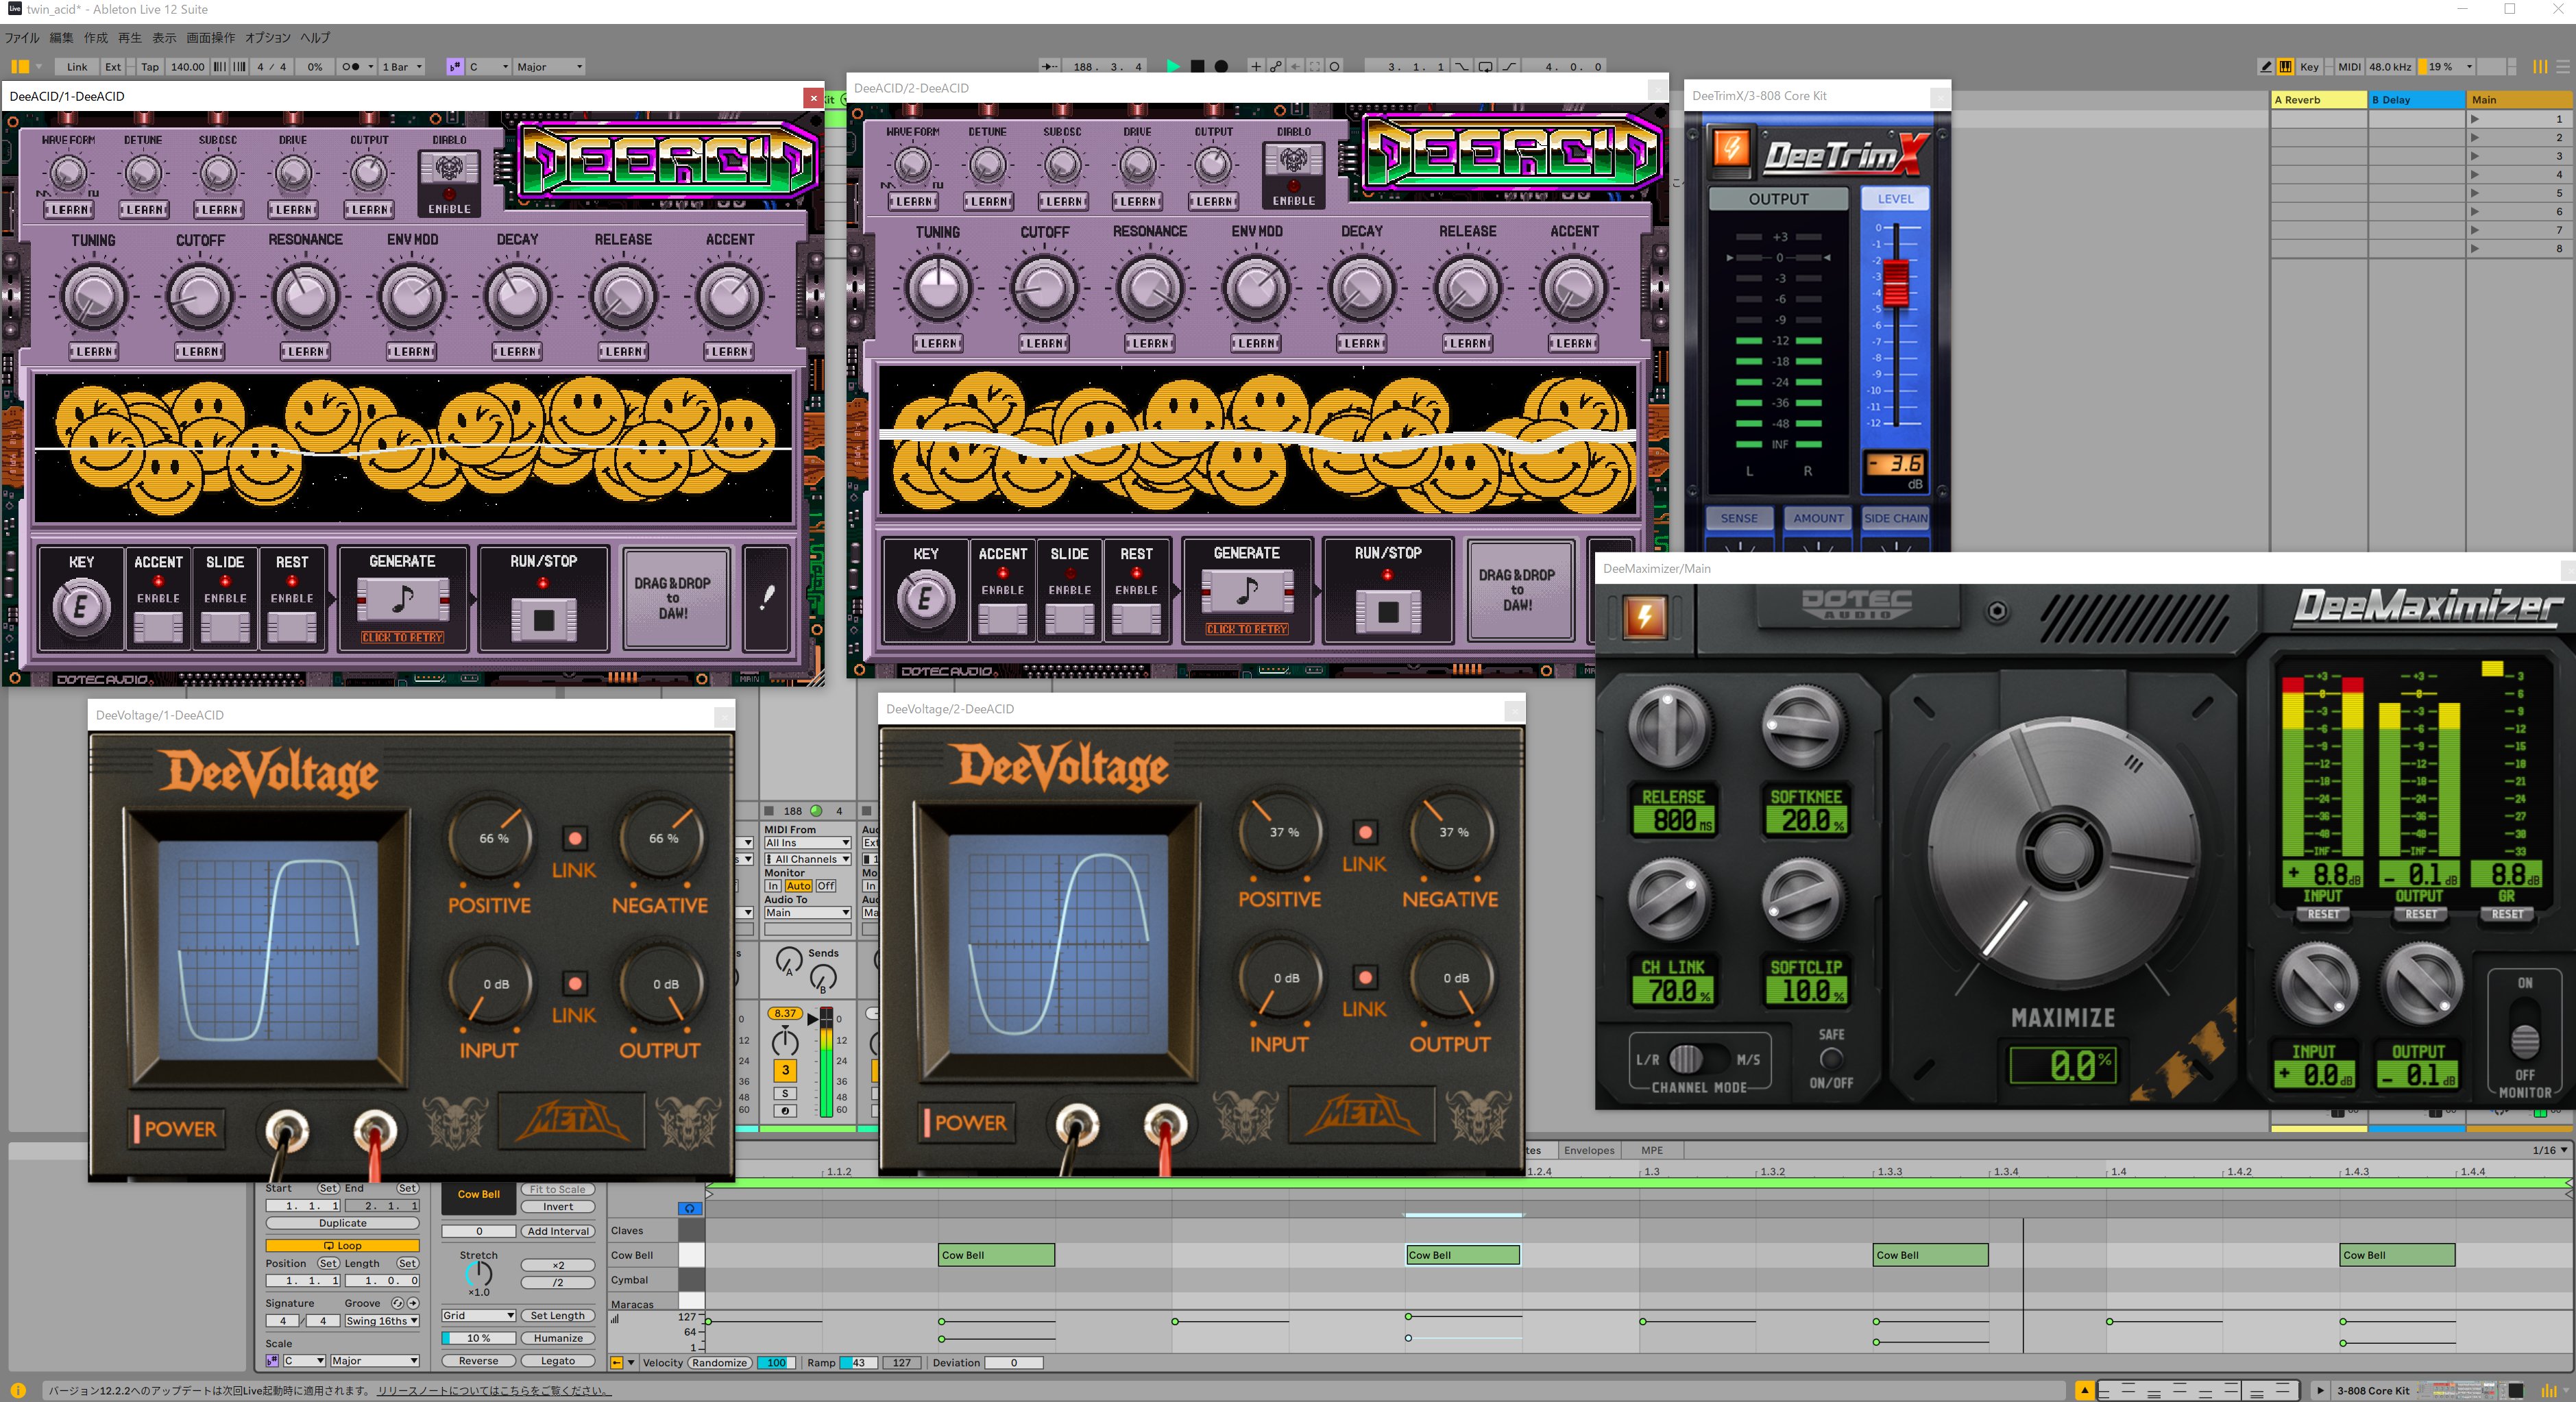The image size is (2576, 1402).
Task: Toggle the Accent enable switch in DeeACID/2
Action: click(x=1002, y=619)
